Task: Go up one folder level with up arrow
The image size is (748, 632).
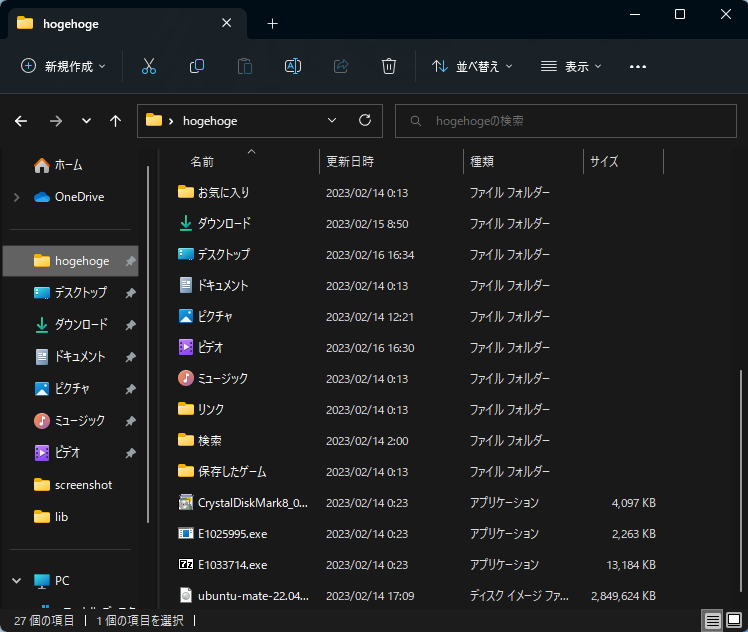Action: (116, 120)
